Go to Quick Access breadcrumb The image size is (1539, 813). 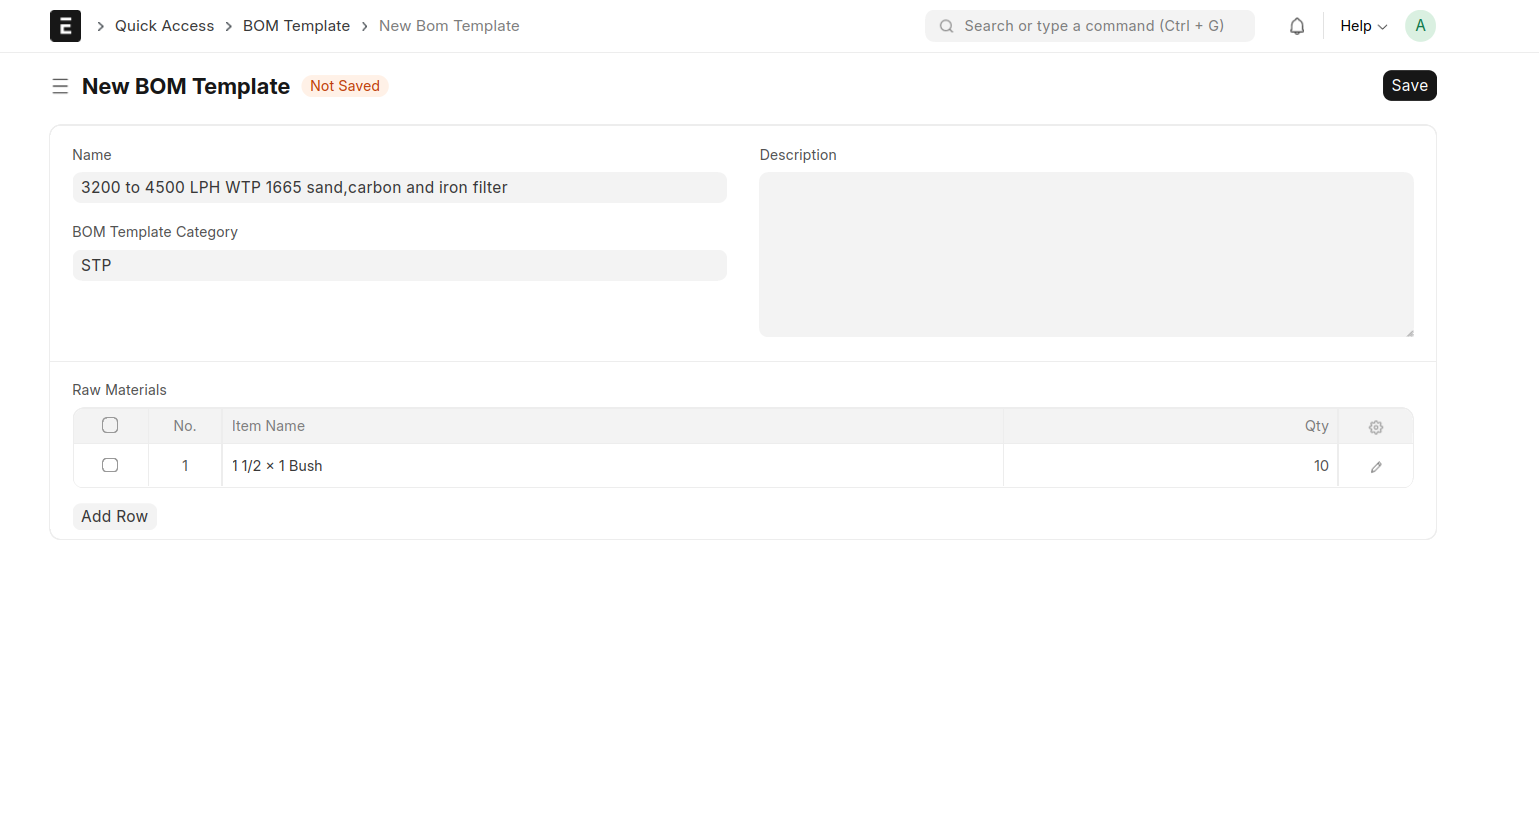[x=164, y=26]
